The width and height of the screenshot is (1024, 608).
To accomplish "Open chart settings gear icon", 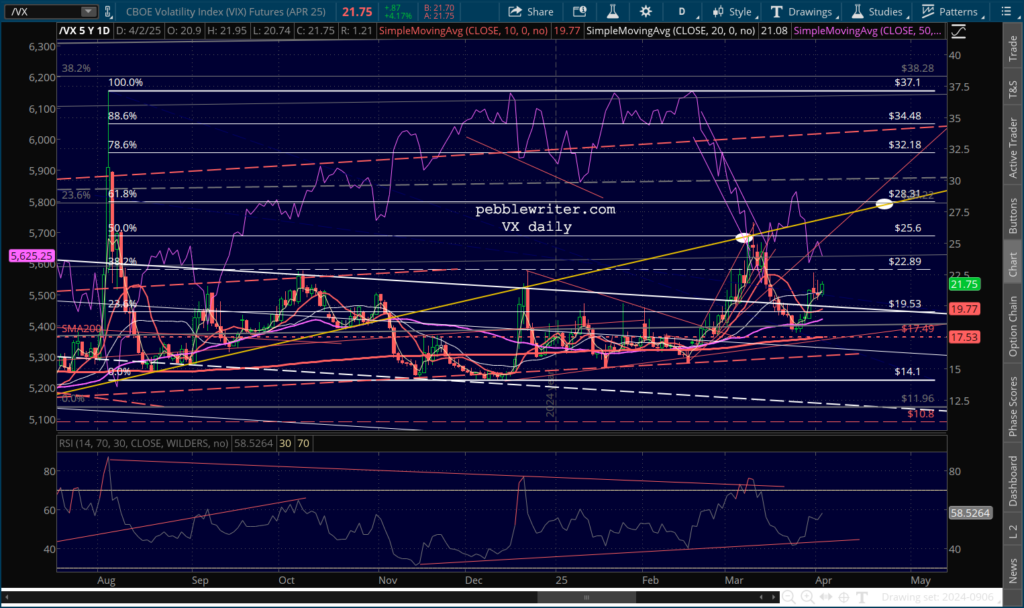I will [x=645, y=11].
